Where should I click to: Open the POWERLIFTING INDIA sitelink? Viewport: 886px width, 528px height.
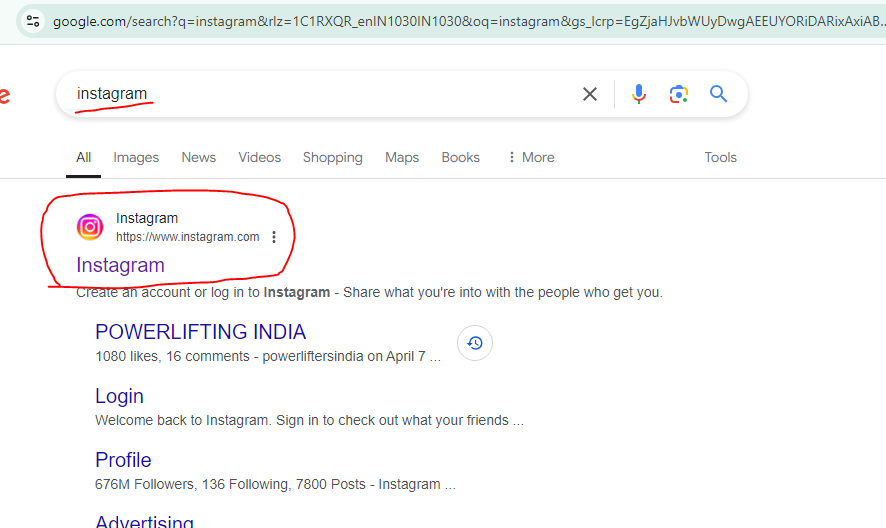201,332
